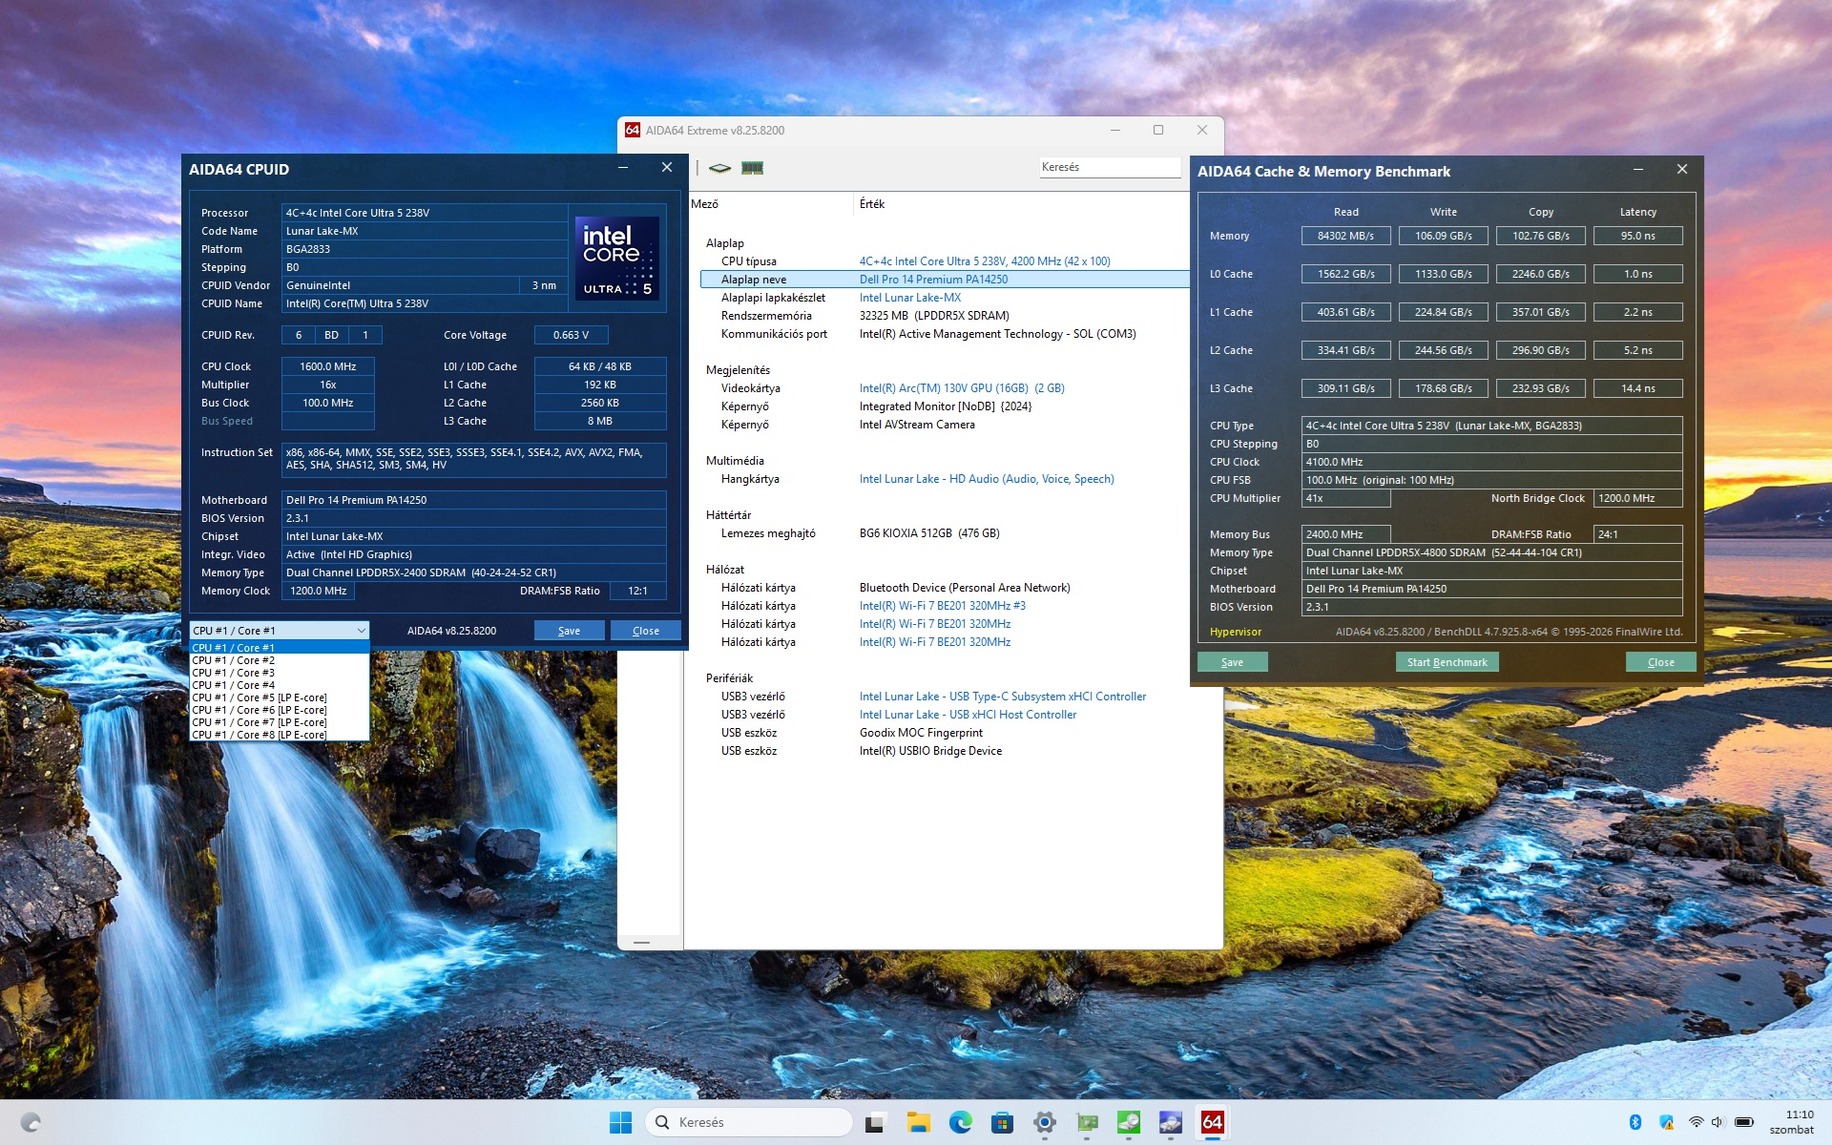Image resolution: width=1832 pixels, height=1145 pixels.
Task: Open Microsoft Edge from the taskbar
Action: 961,1122
